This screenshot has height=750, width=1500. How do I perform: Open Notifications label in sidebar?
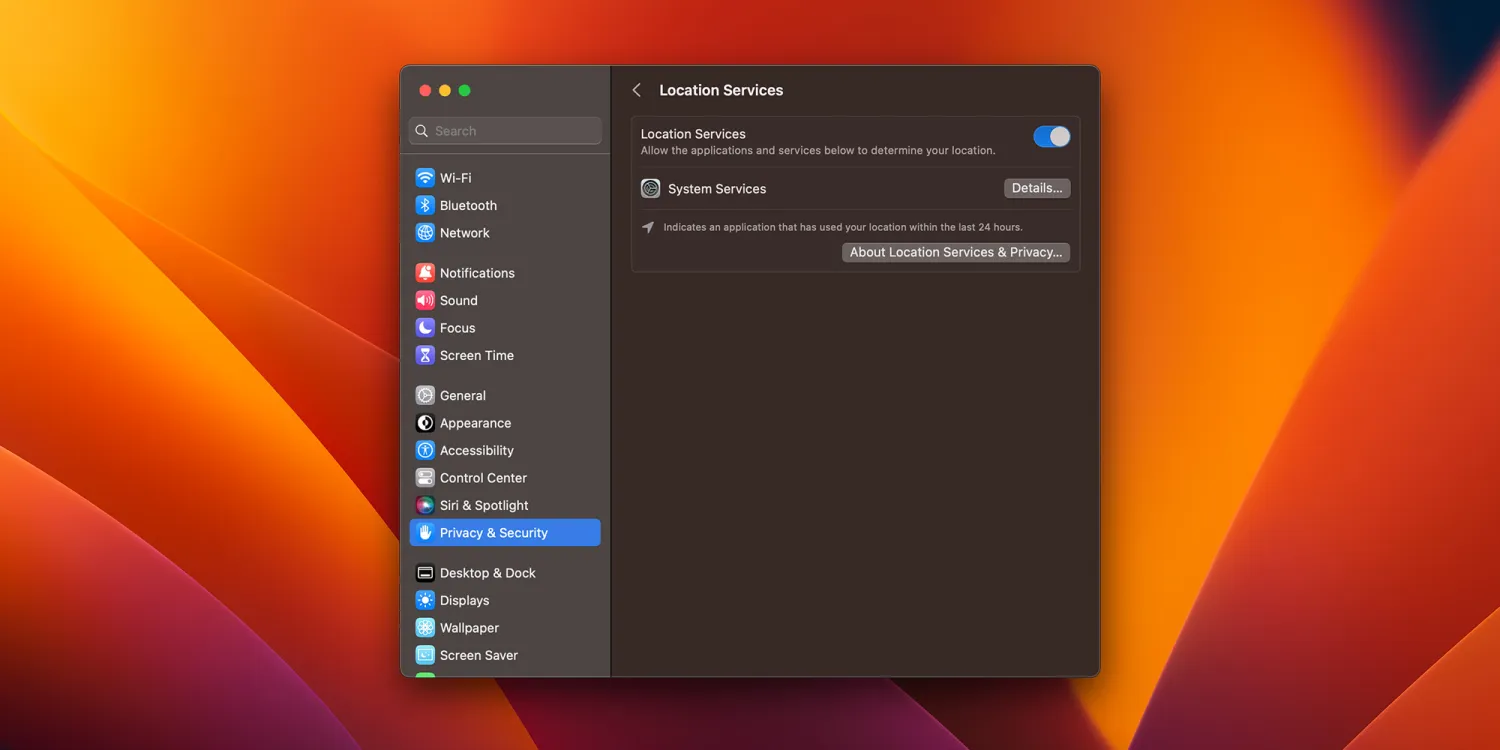[x=477, y=273]
